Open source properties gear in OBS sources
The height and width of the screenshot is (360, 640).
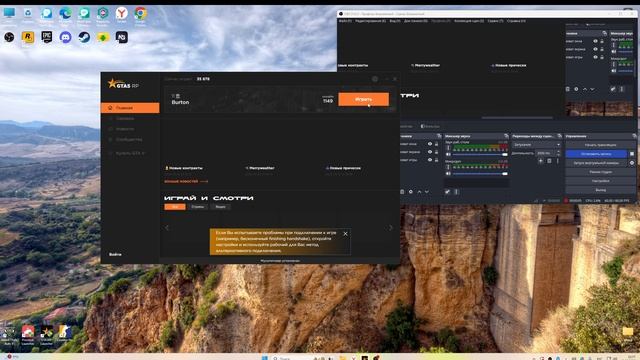411,191
